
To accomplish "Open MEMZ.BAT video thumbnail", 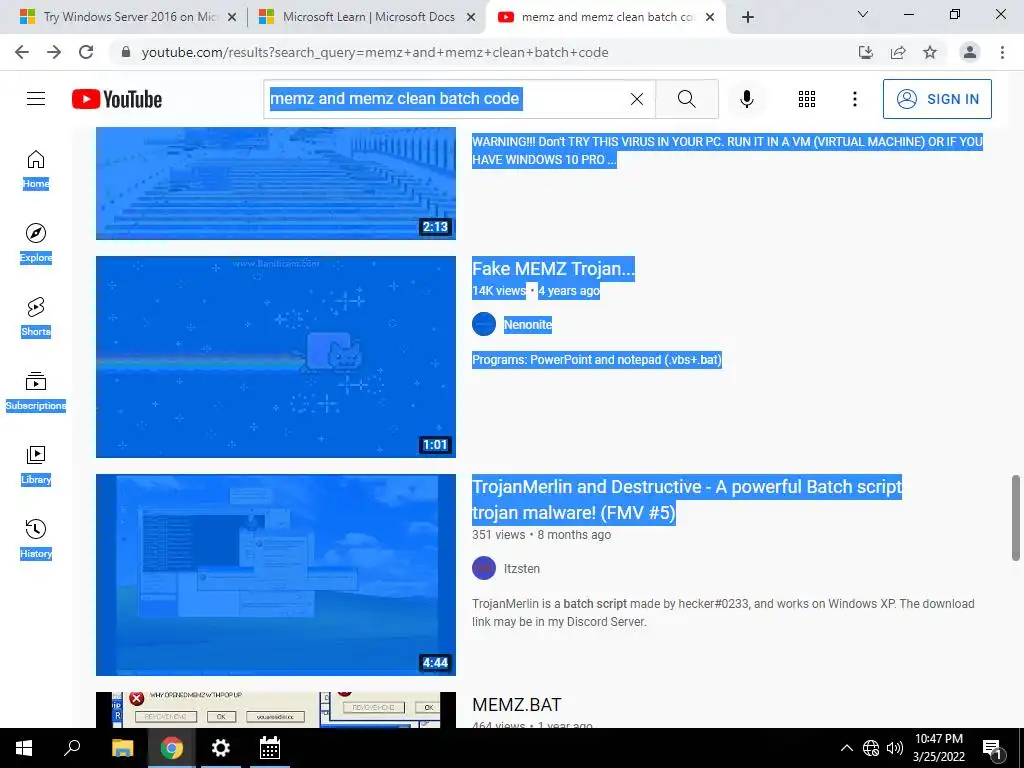I will [276, 710].
